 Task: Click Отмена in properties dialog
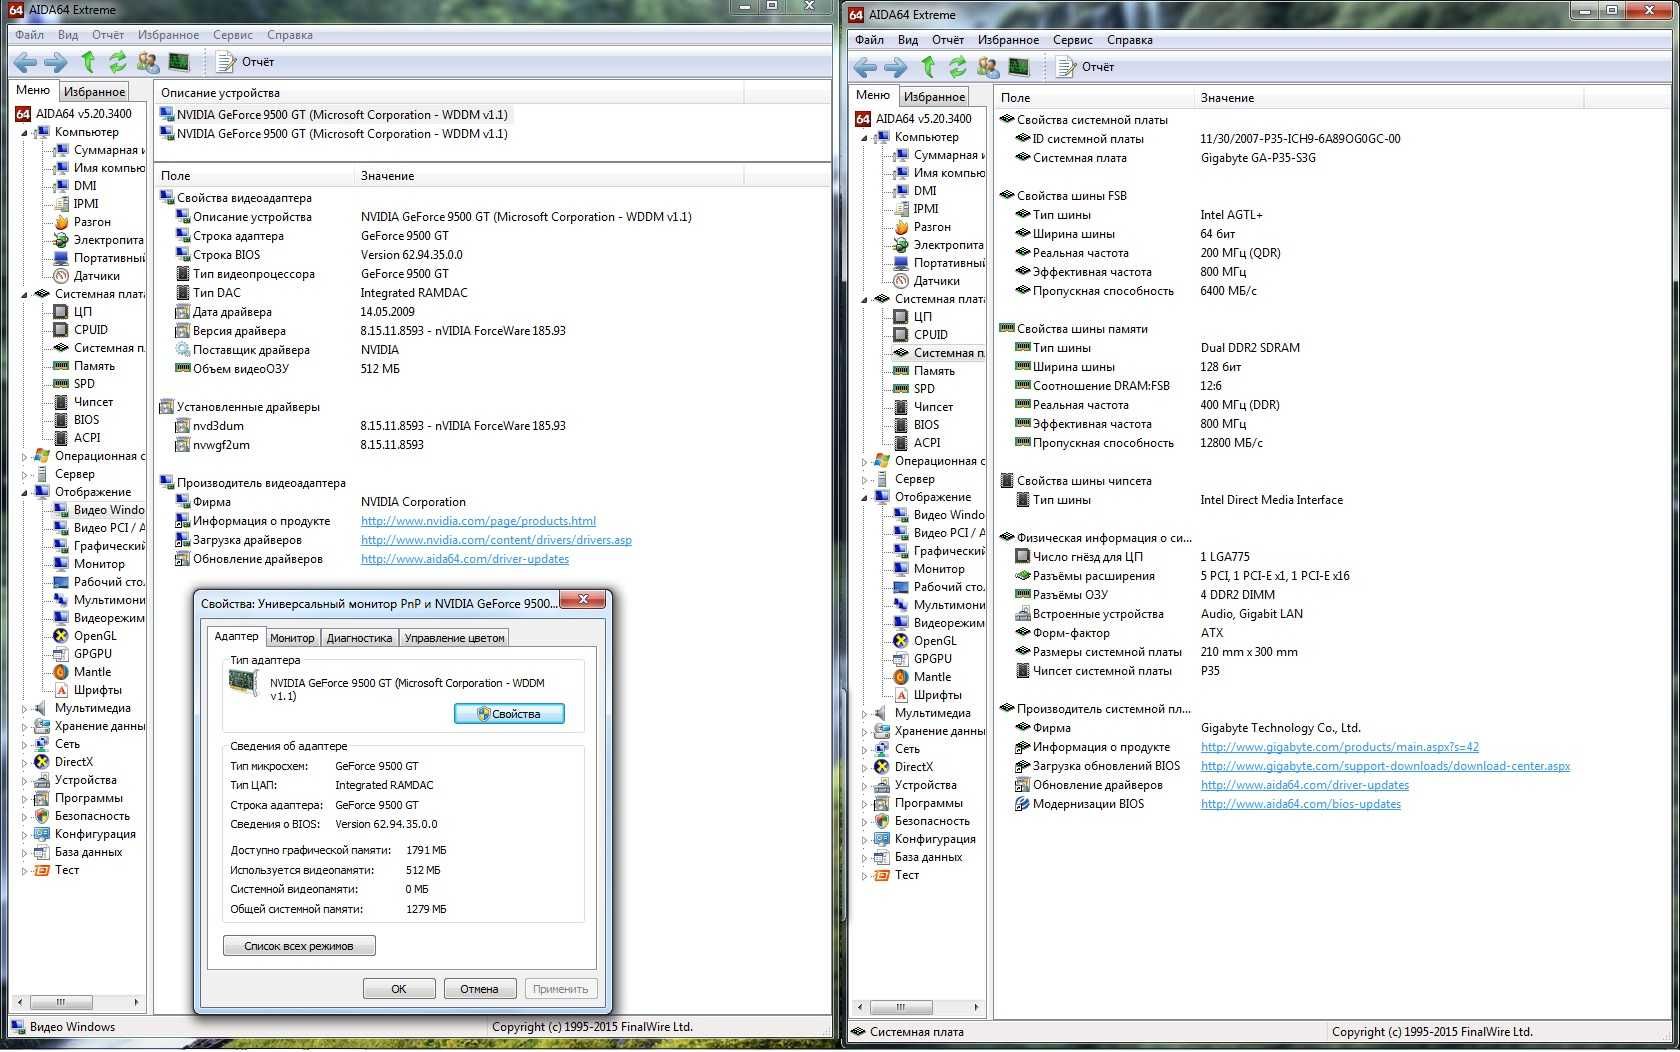click(479, 989)
